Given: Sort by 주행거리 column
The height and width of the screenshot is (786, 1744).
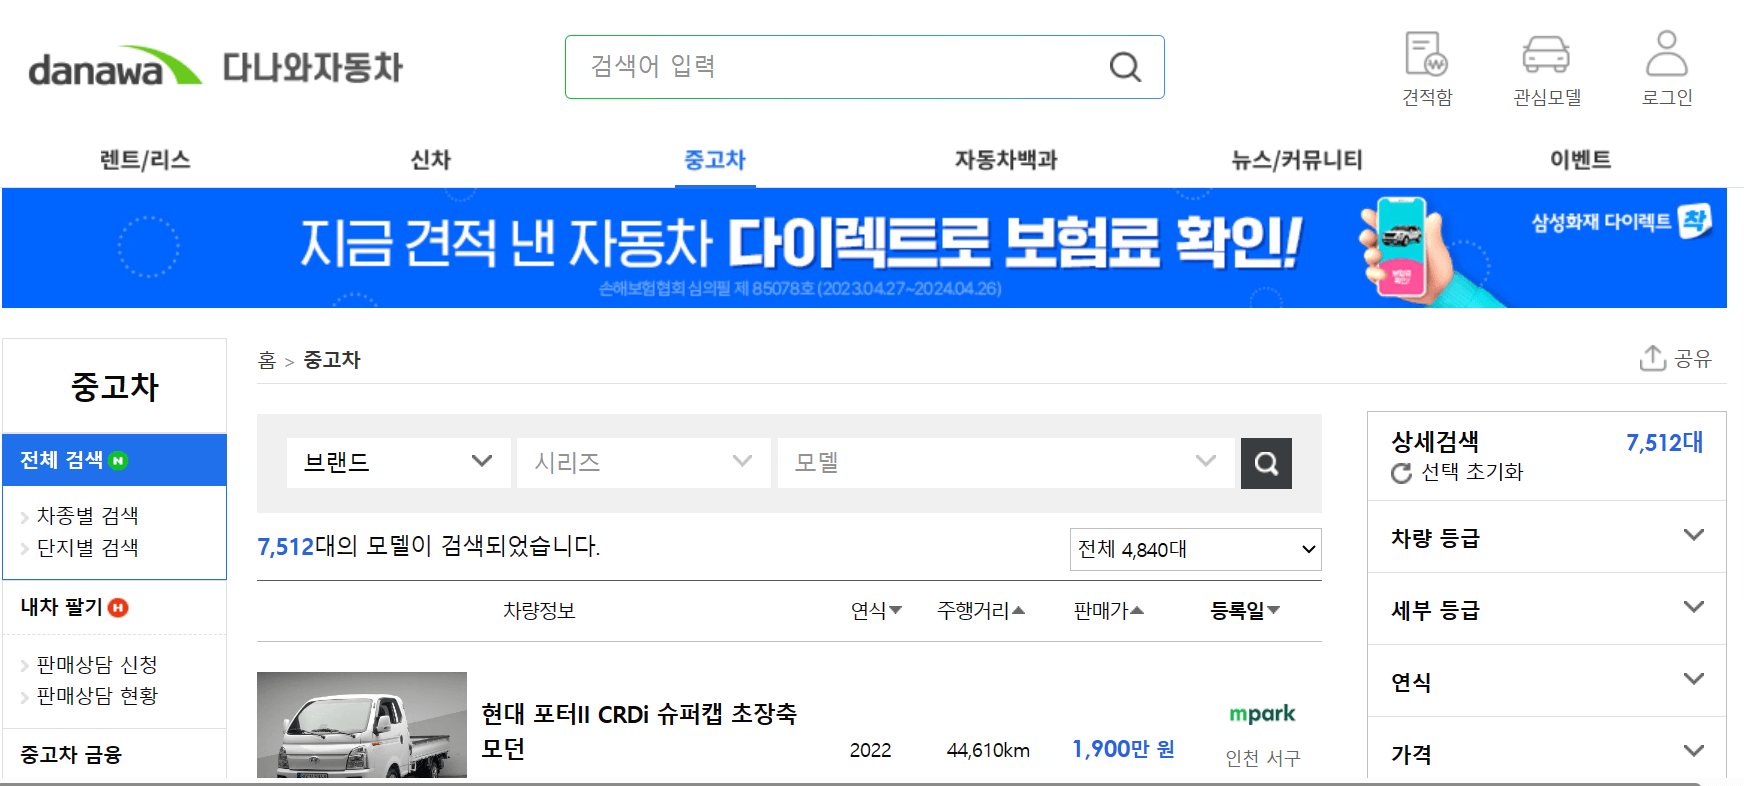Looking at the screenshot, I should (x=980, y=611).
